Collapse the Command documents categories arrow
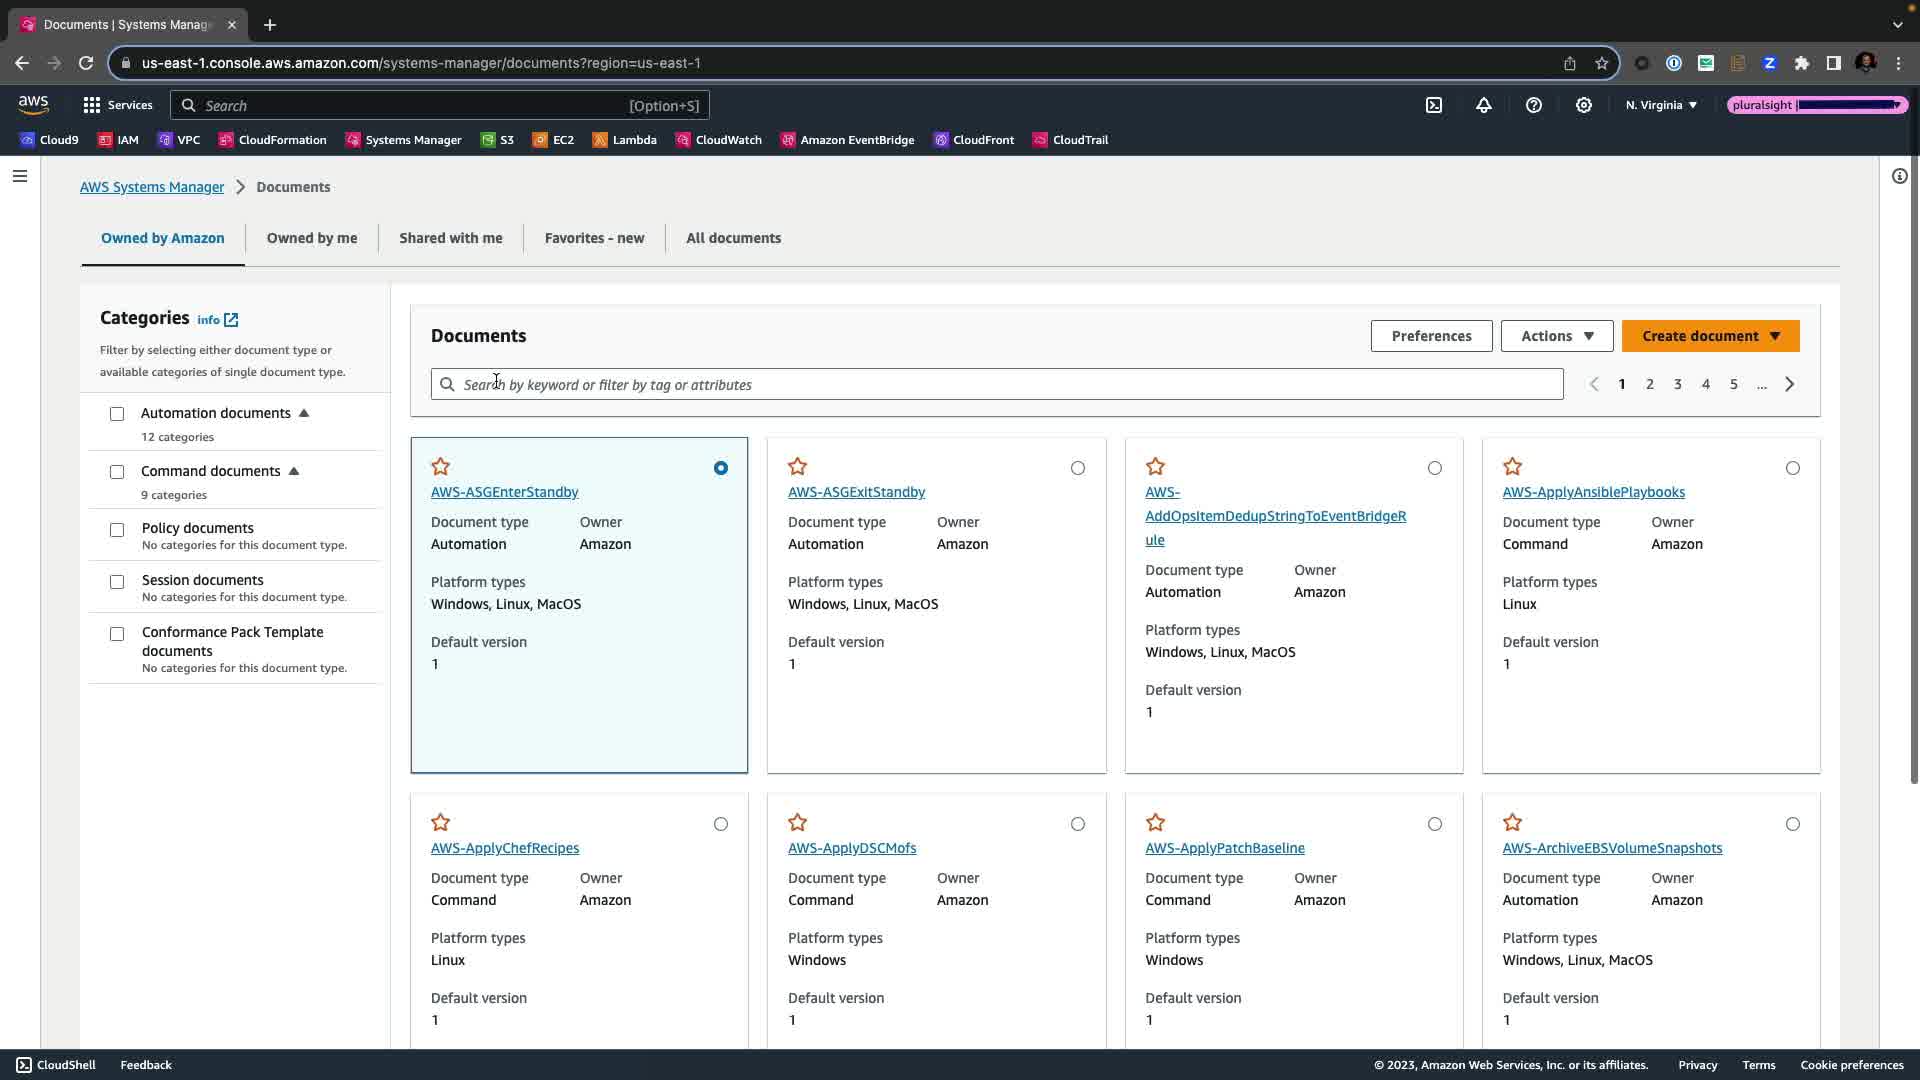 pyautogui.click(x=294, y=471)
